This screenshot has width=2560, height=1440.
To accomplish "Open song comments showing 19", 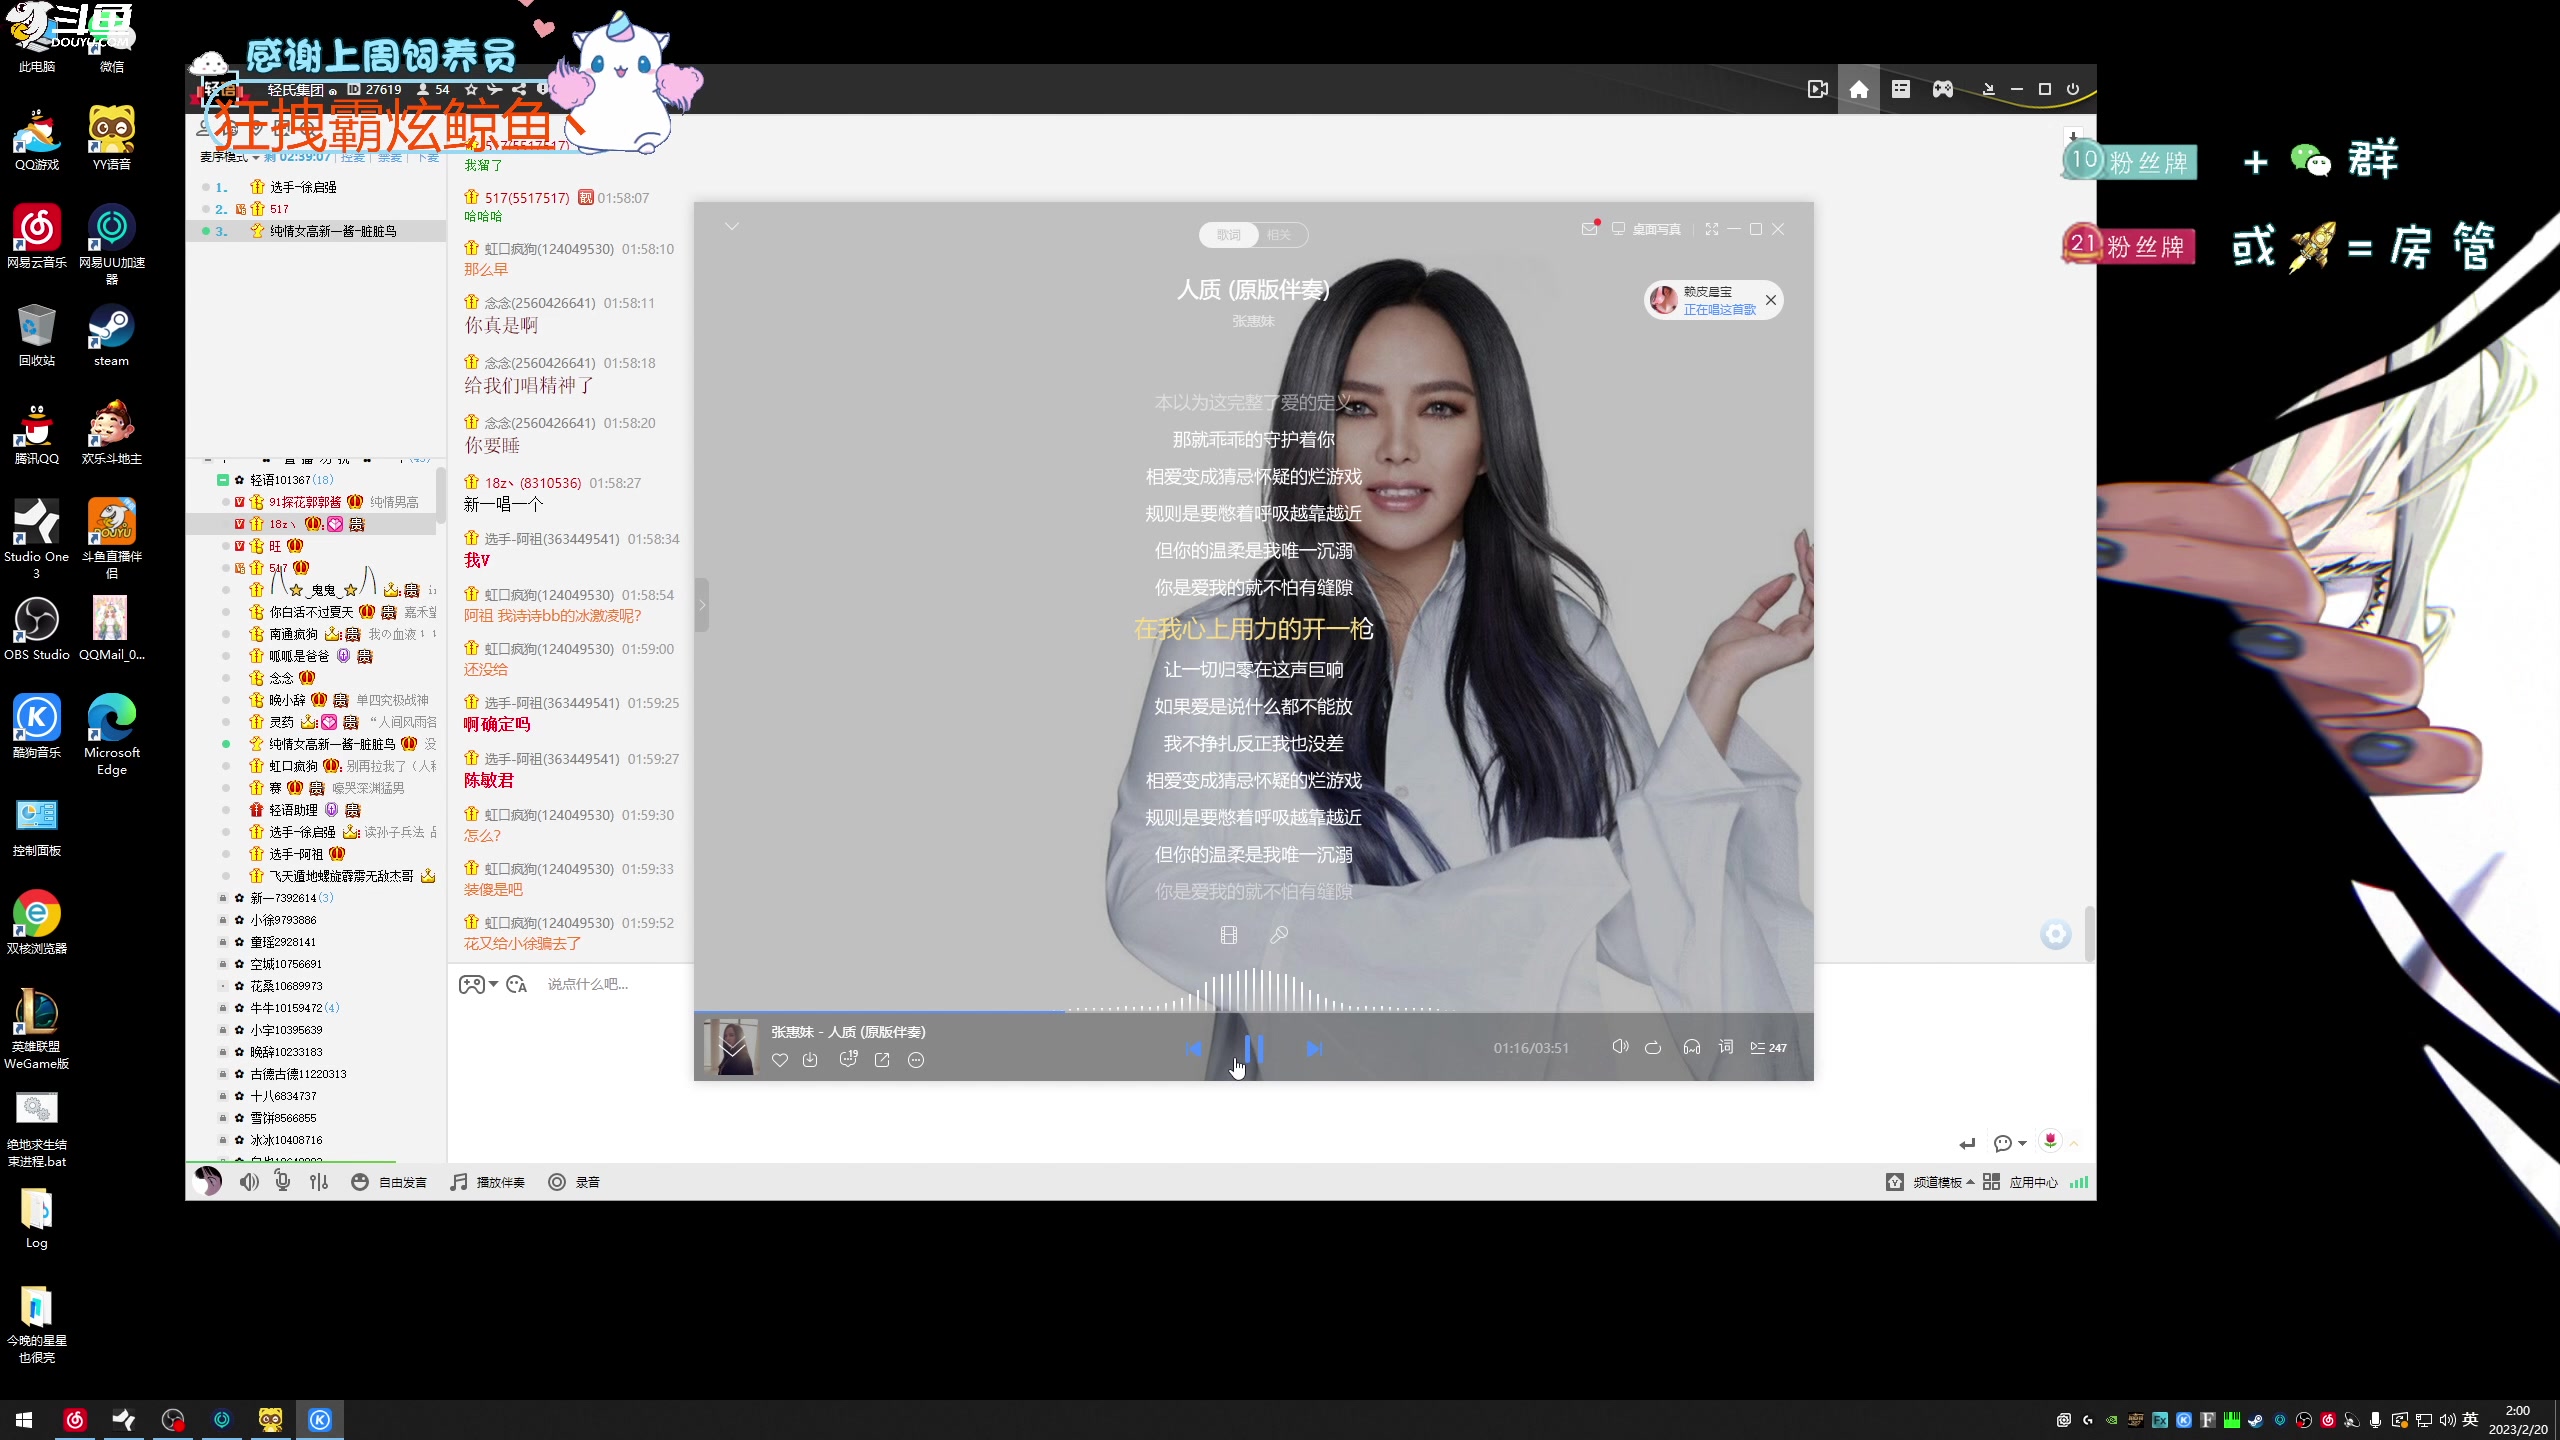I will (x=848, y=1059).
